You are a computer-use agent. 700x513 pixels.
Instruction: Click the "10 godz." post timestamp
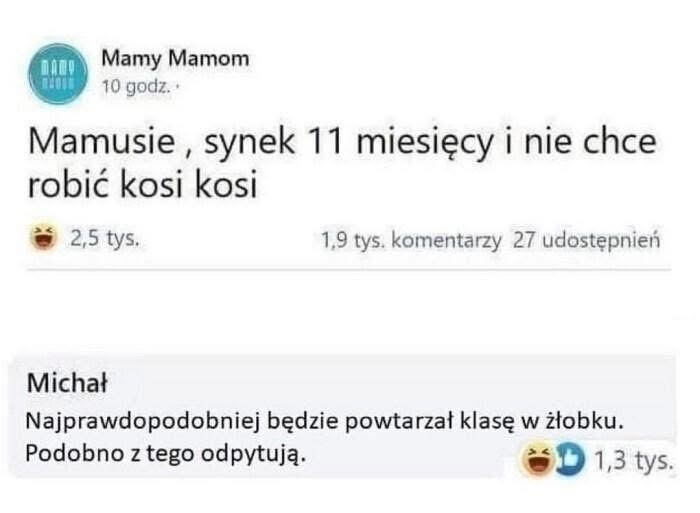pyautogui.click(x=135, y=87)
